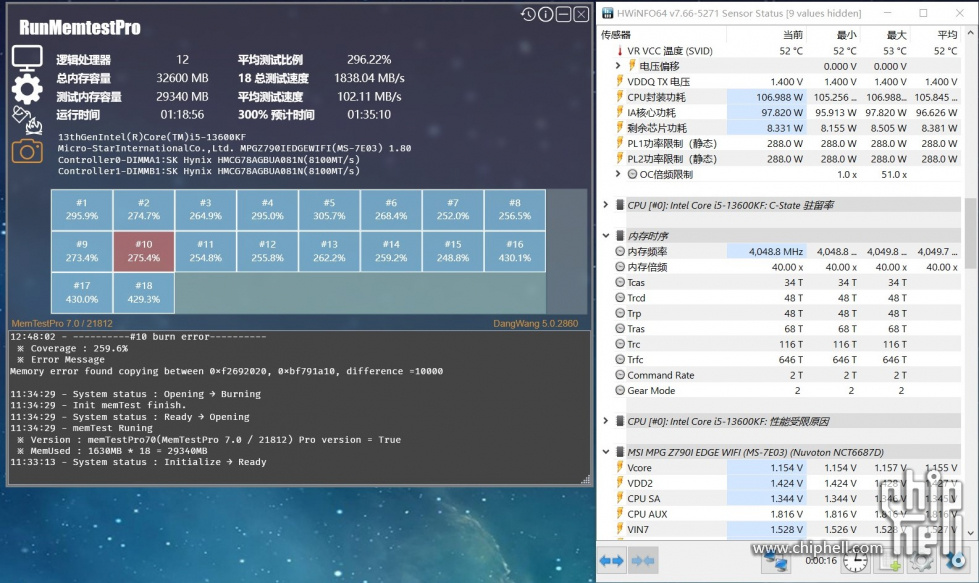Click the 当前 column header
Image resolution: width=979 pixels, height=583 pixels.
click(792, 35)
